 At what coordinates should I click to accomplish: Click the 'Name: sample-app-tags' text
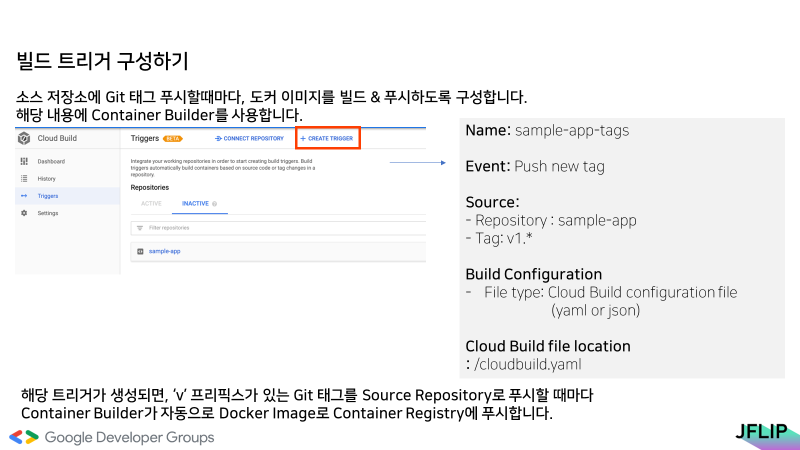click(x=547, y=131)
